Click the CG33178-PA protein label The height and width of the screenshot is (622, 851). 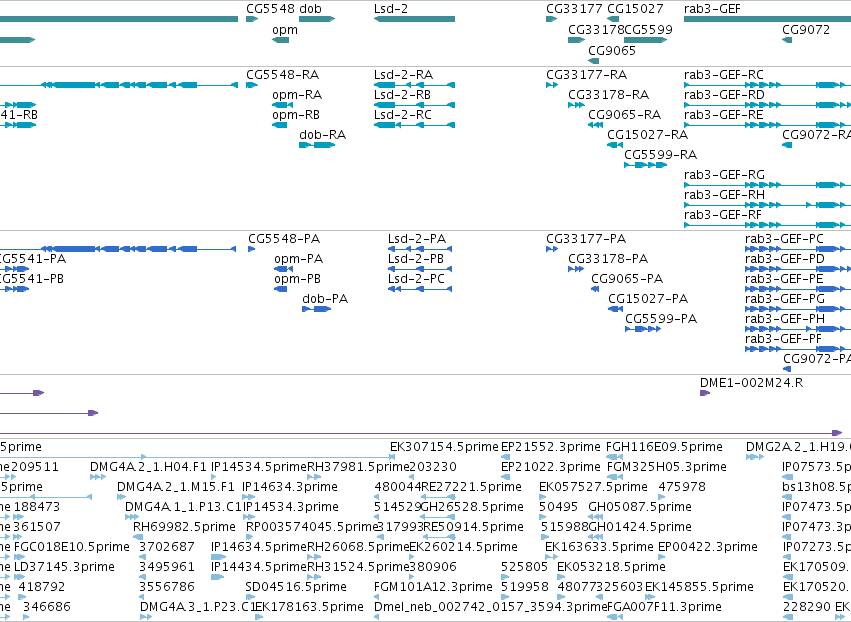click(608, 259)
